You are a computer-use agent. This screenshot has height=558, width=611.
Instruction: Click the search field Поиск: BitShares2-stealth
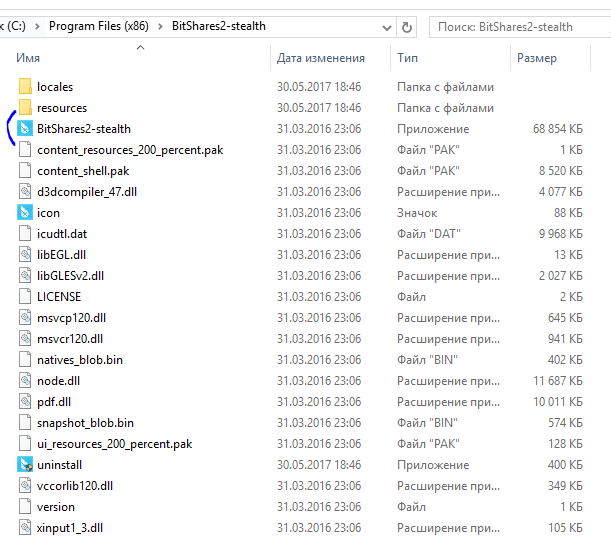click(x=520, y=27)
